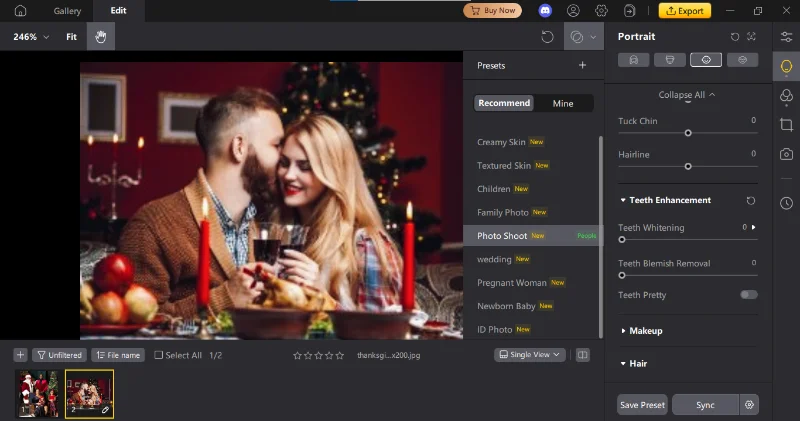
Task: Open the crop tool in right sidebar
Action: click(786, 125)
